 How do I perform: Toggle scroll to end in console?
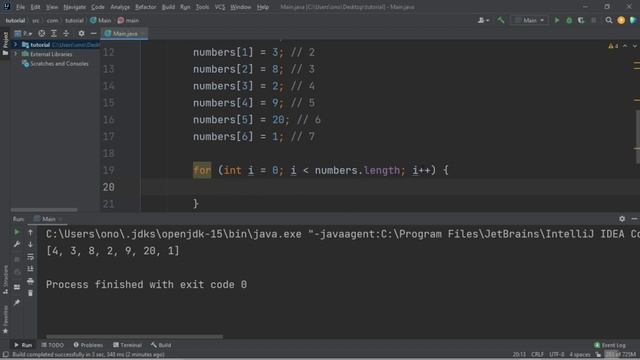(30, 269)
